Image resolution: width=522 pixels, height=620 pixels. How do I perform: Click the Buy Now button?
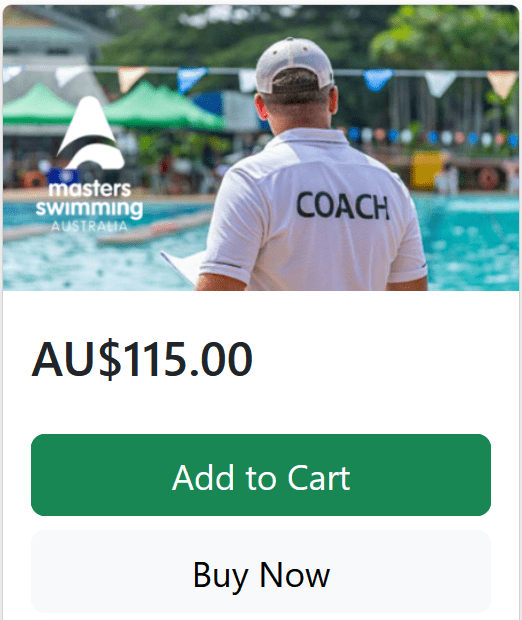click(x=261, y=572)
